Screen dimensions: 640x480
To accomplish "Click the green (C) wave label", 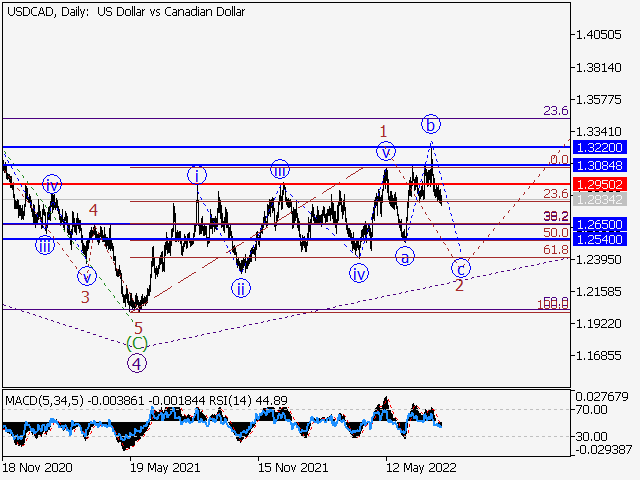I will click(x=137, y=343).
